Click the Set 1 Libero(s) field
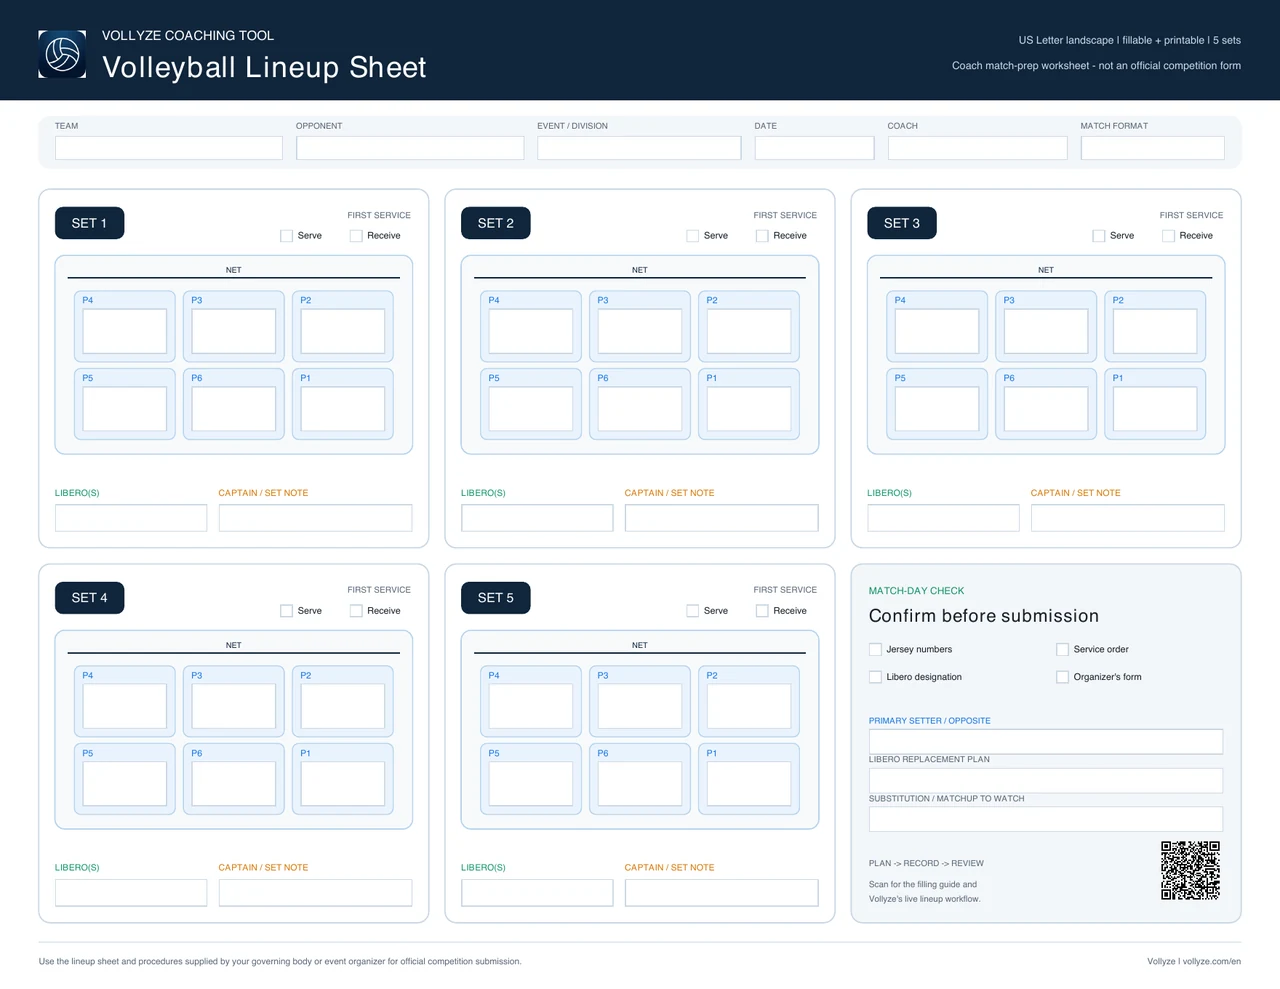The image size is (1280, 989). pyautogui.click(x=131, y=518)
